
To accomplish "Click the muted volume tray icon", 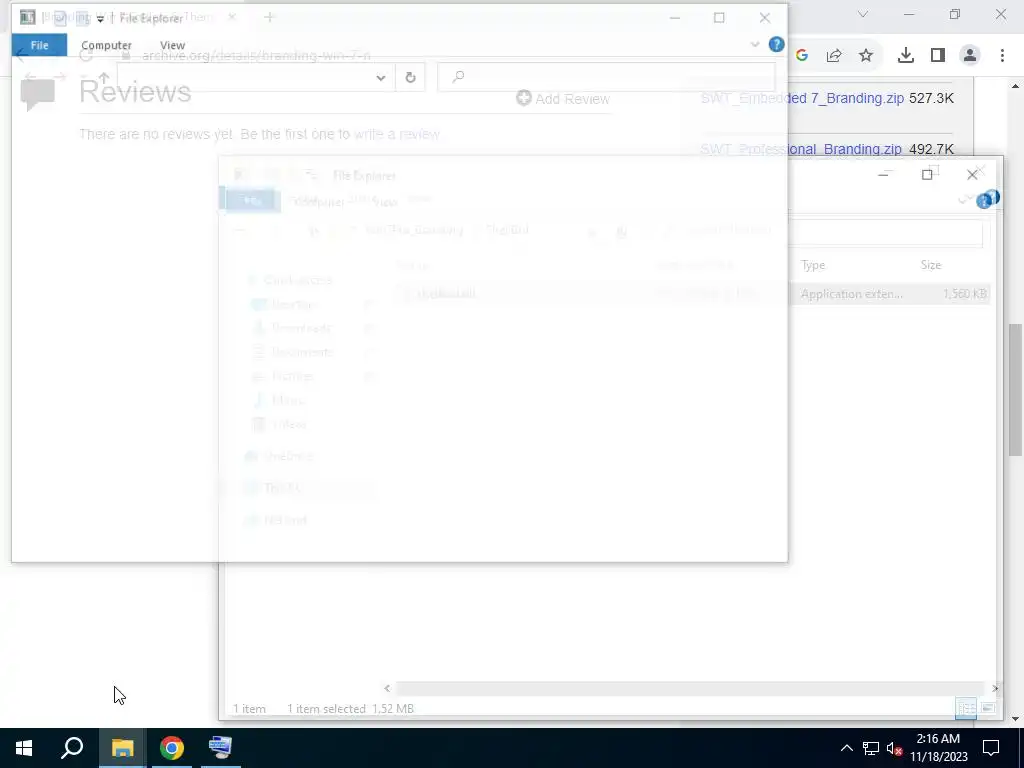I will click(x=894, y=748).
